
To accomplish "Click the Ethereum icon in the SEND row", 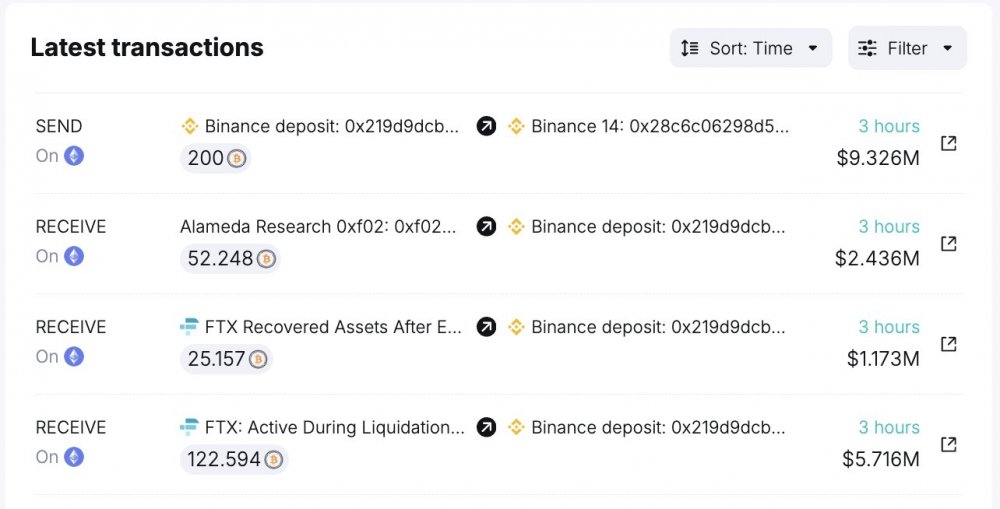I will point(74,156).
